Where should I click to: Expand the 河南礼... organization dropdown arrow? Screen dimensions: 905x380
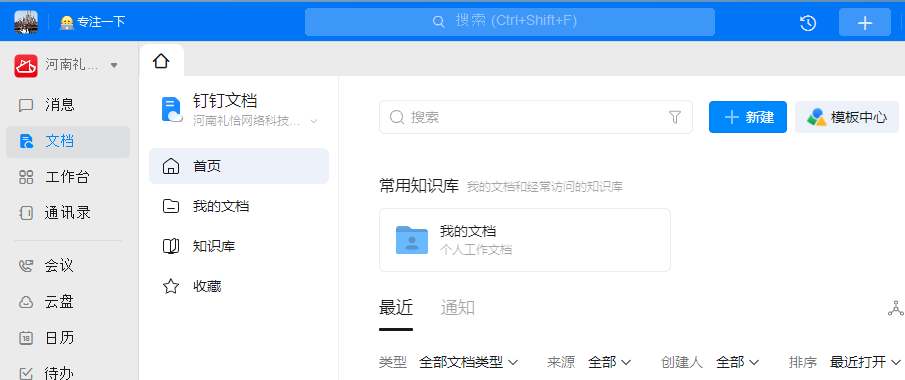[114, 65]
